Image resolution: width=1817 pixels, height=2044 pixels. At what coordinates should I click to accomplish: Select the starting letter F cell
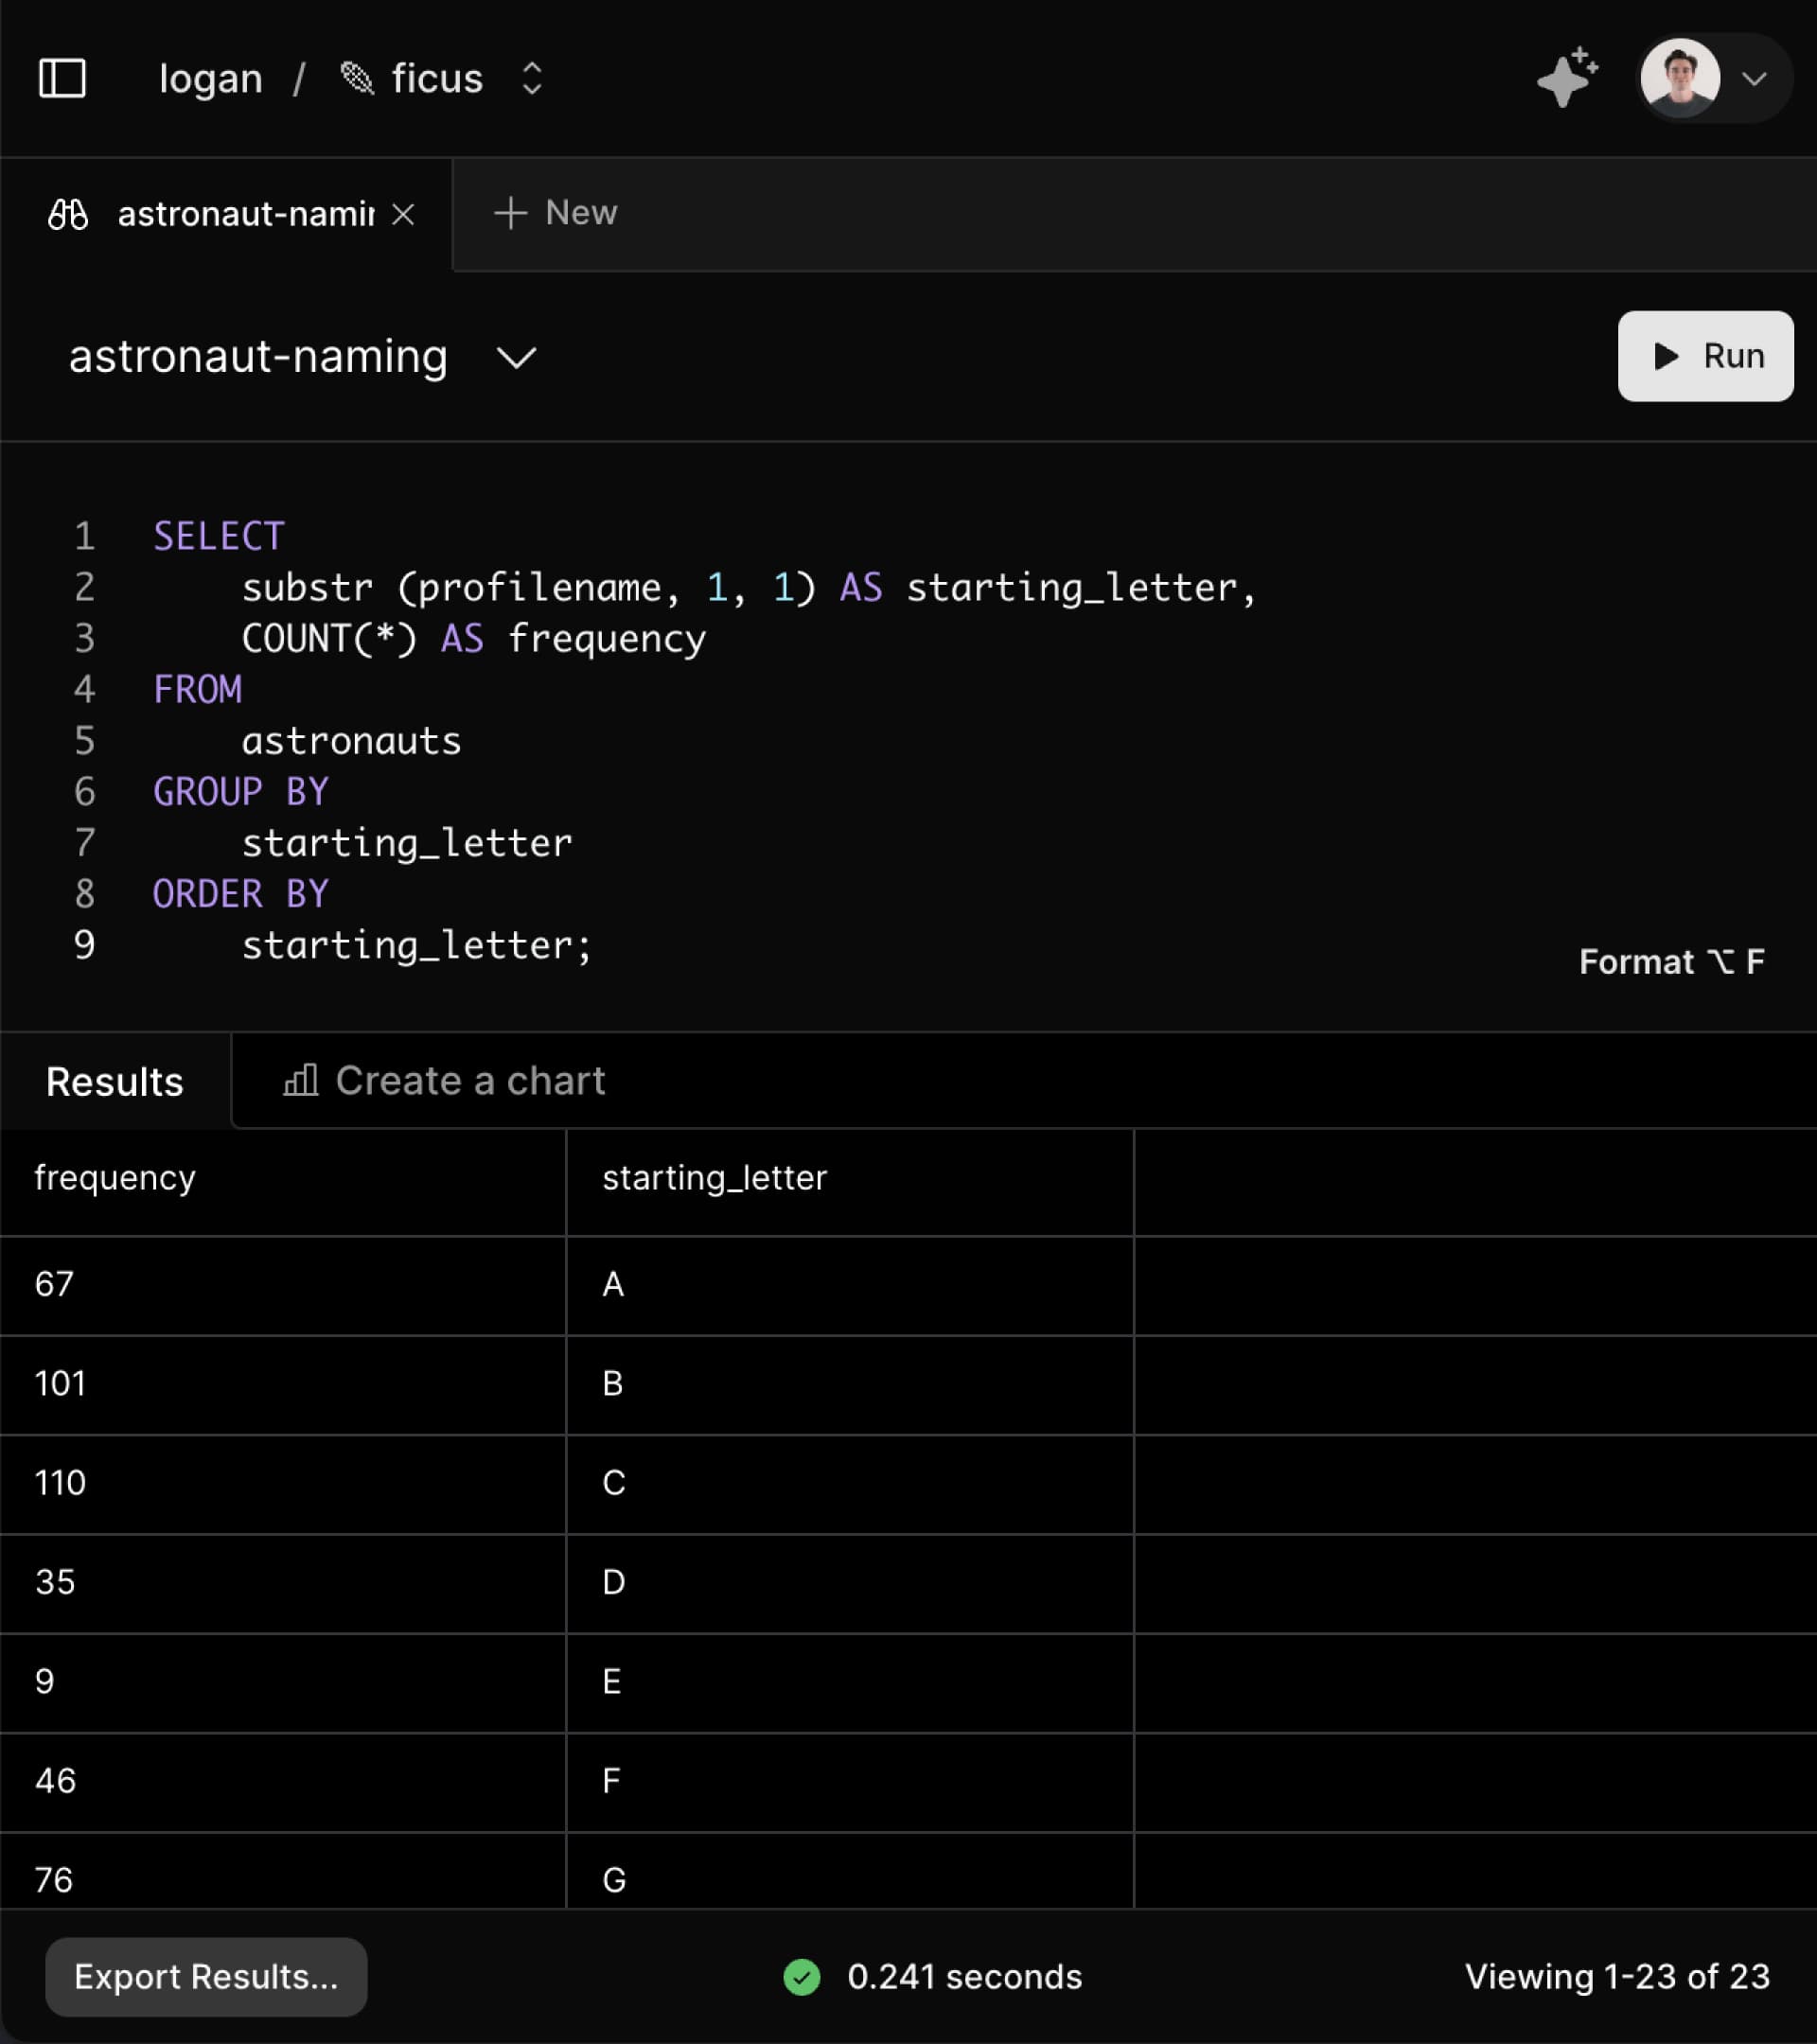850,1782
